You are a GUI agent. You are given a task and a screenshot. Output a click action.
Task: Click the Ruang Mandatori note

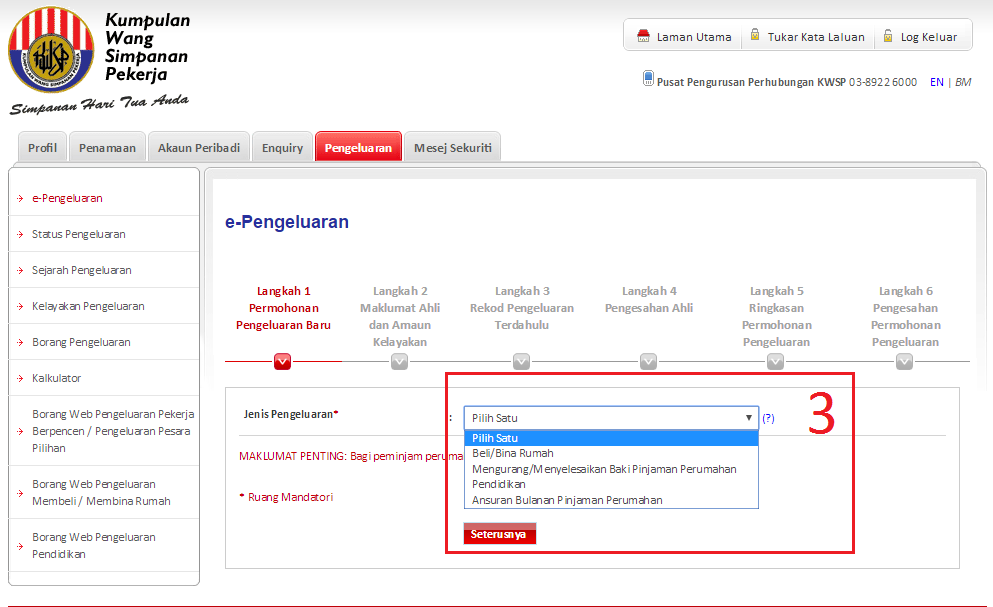tap(286, 497)
